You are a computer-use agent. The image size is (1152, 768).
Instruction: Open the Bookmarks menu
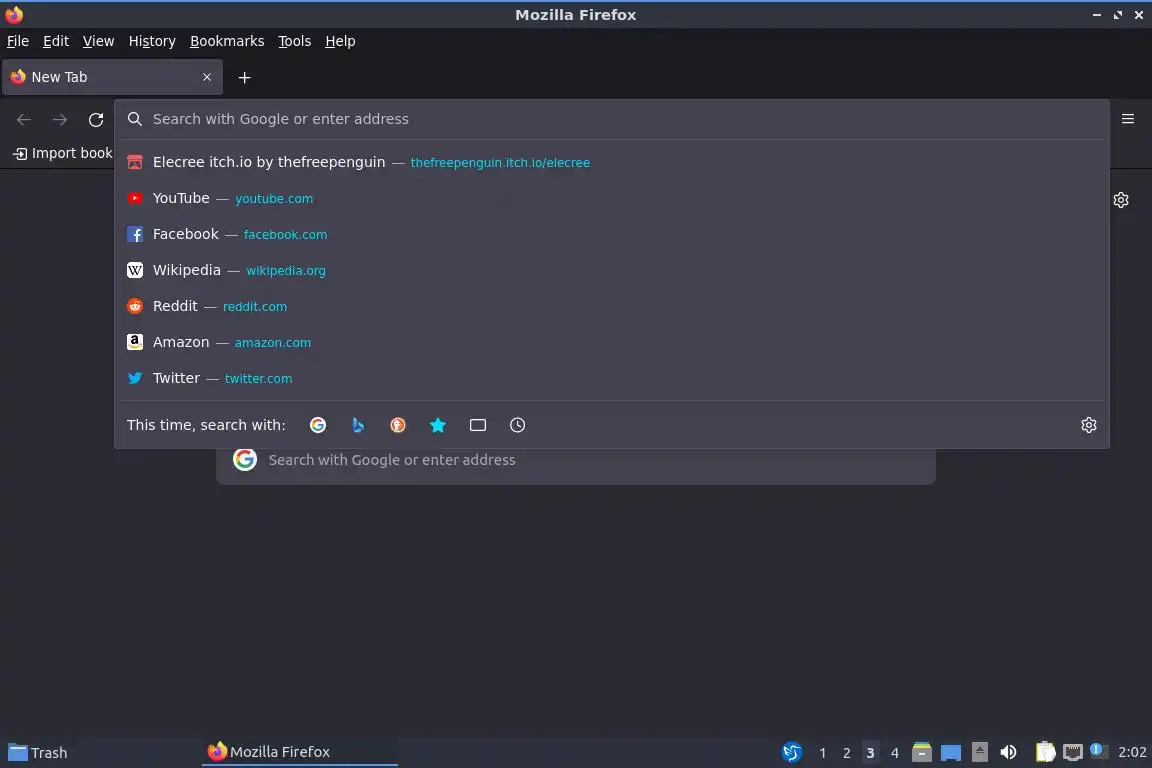coord(227,41)
